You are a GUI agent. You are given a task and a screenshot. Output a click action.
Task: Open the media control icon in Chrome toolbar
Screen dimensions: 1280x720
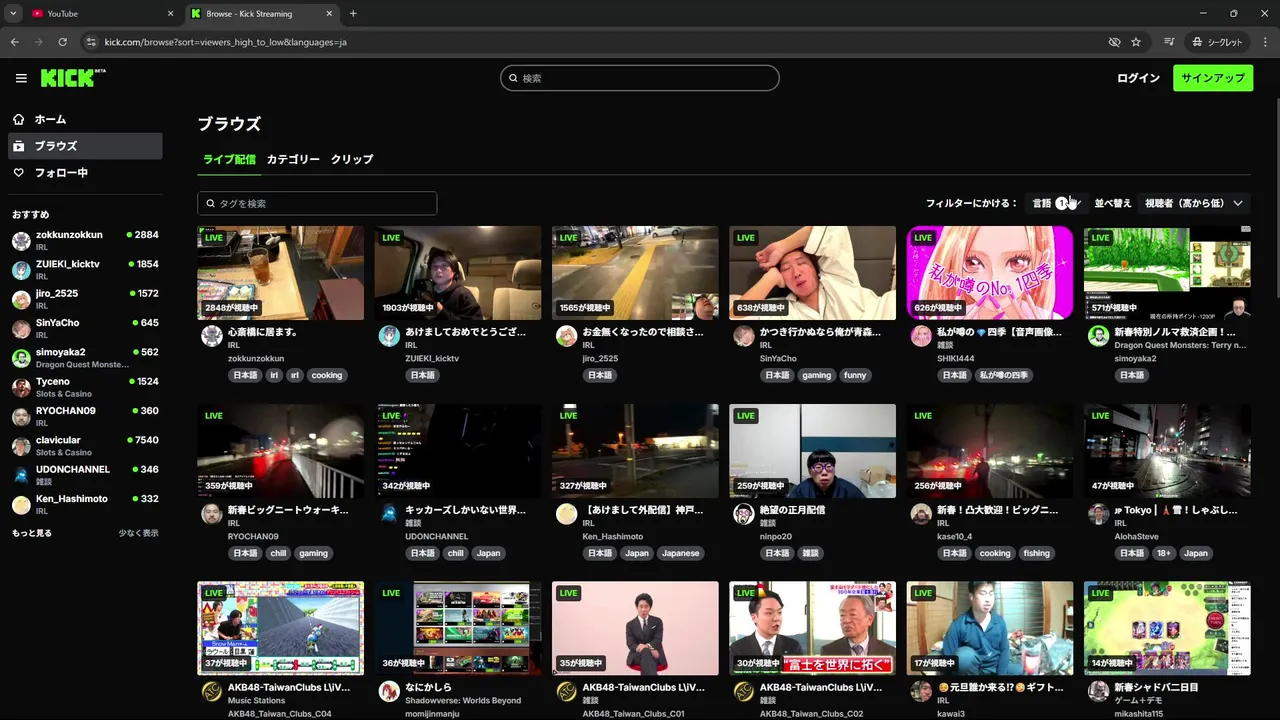pyautogui.click(x=1169, y=42)
